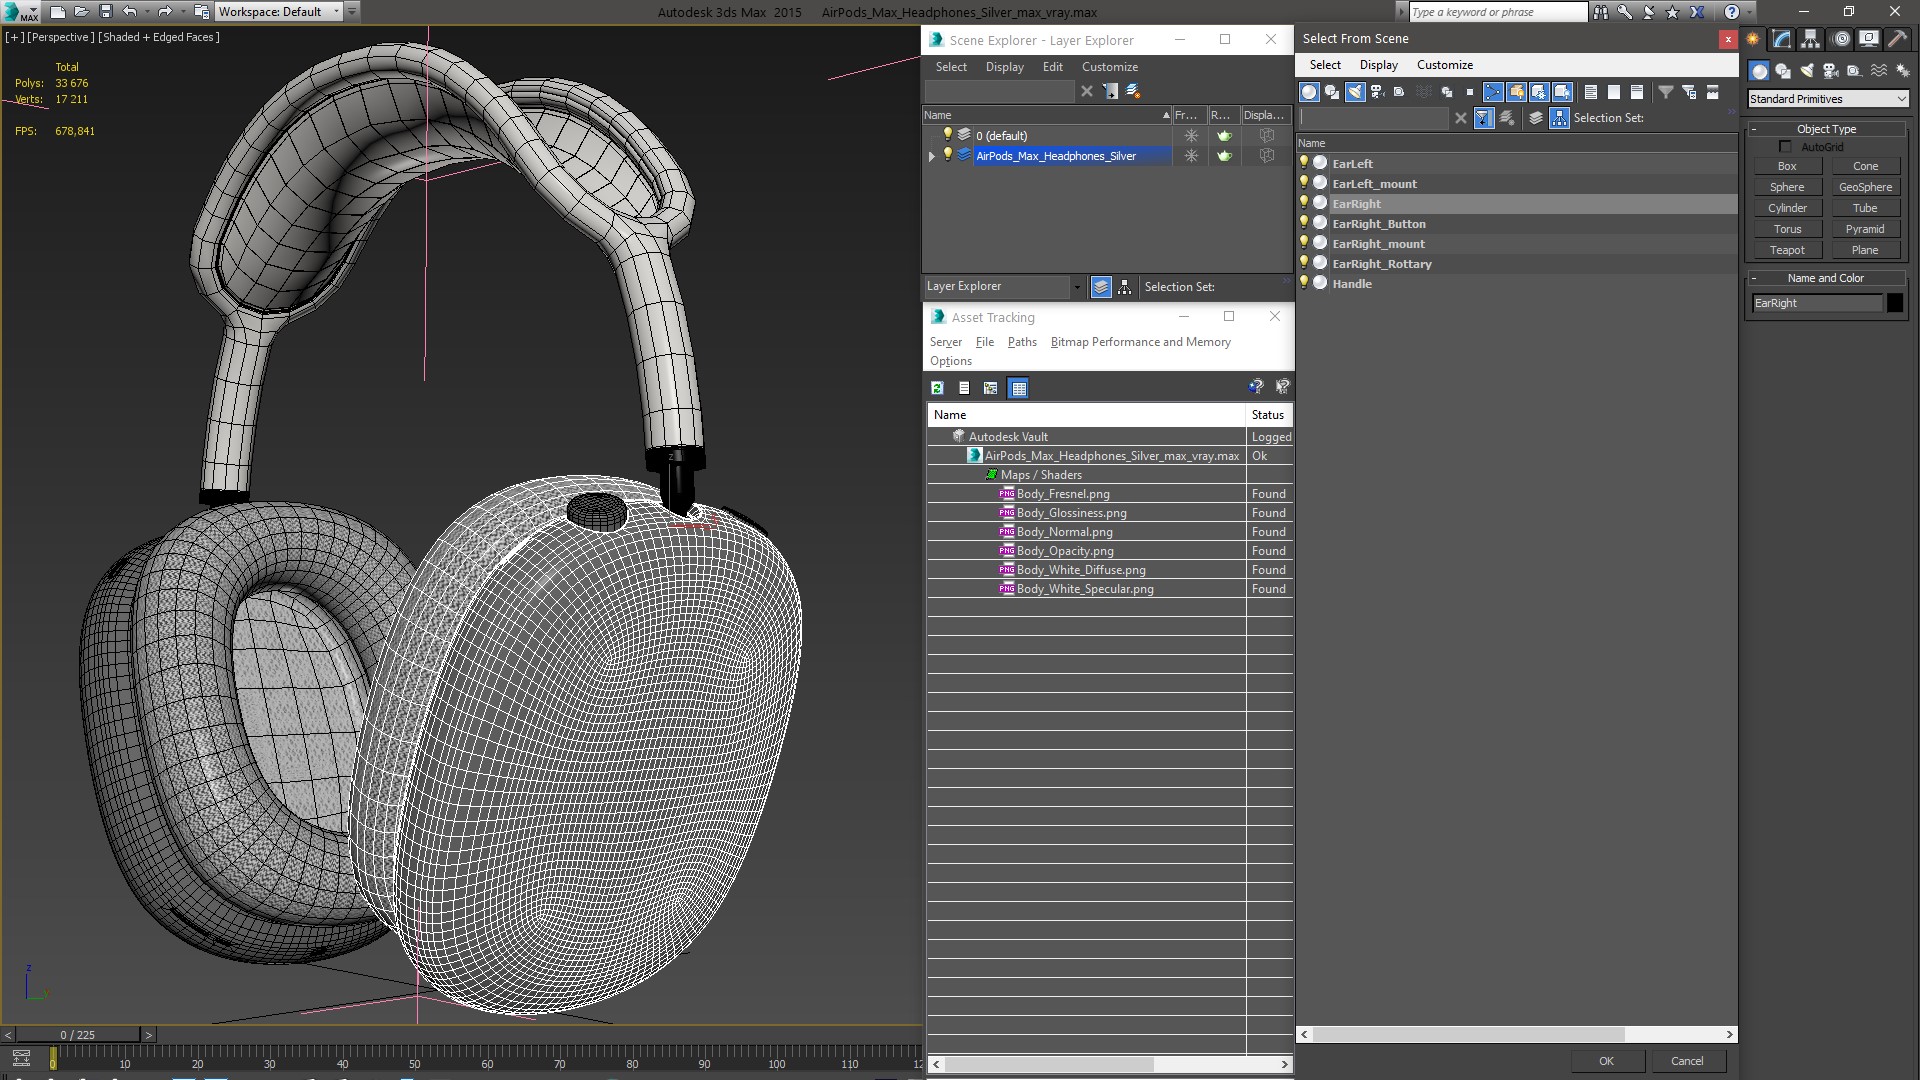Open the Modify tab in the command panel

point(1782,40)
